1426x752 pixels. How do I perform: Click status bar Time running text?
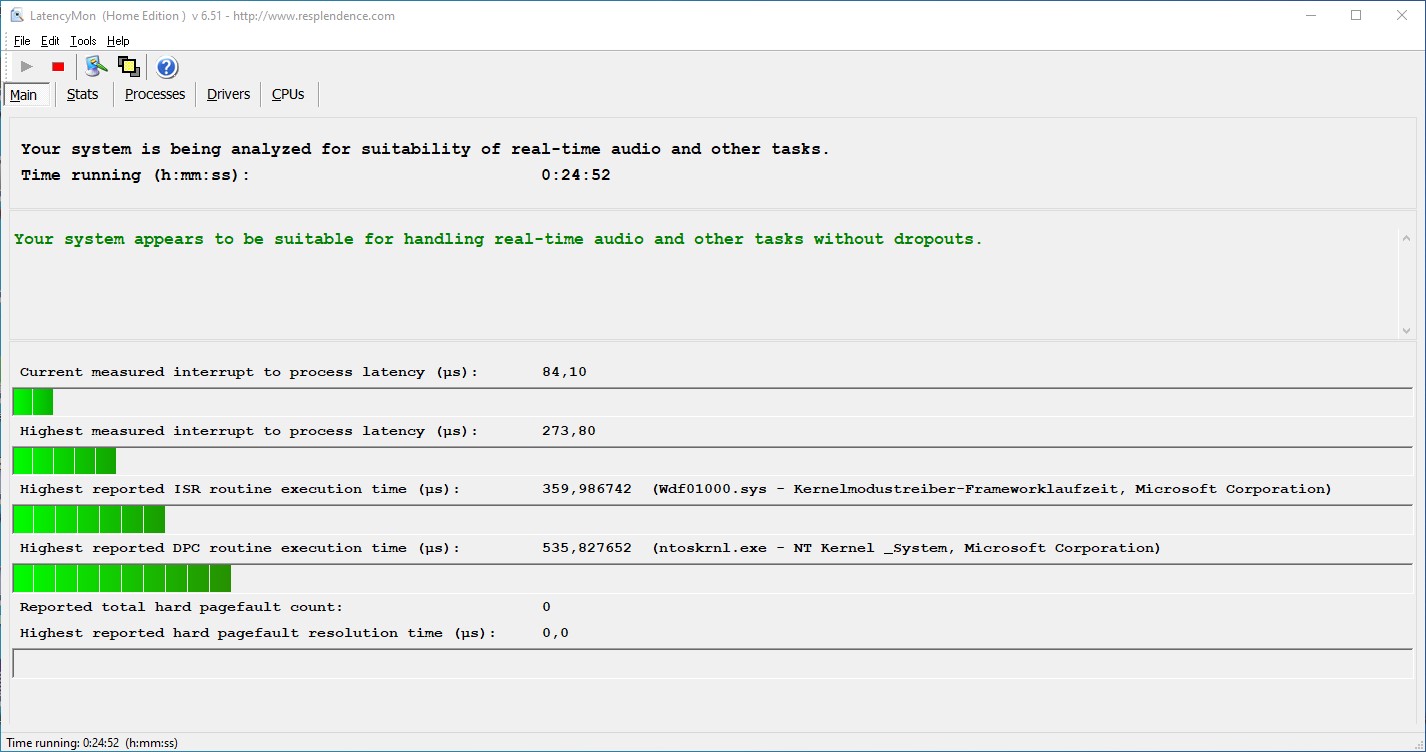click(92, 743)
